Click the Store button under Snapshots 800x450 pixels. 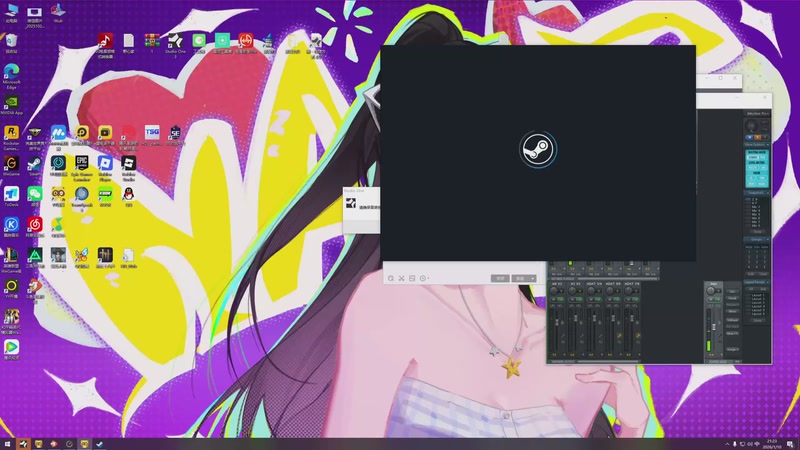click(x=758, y=232)
